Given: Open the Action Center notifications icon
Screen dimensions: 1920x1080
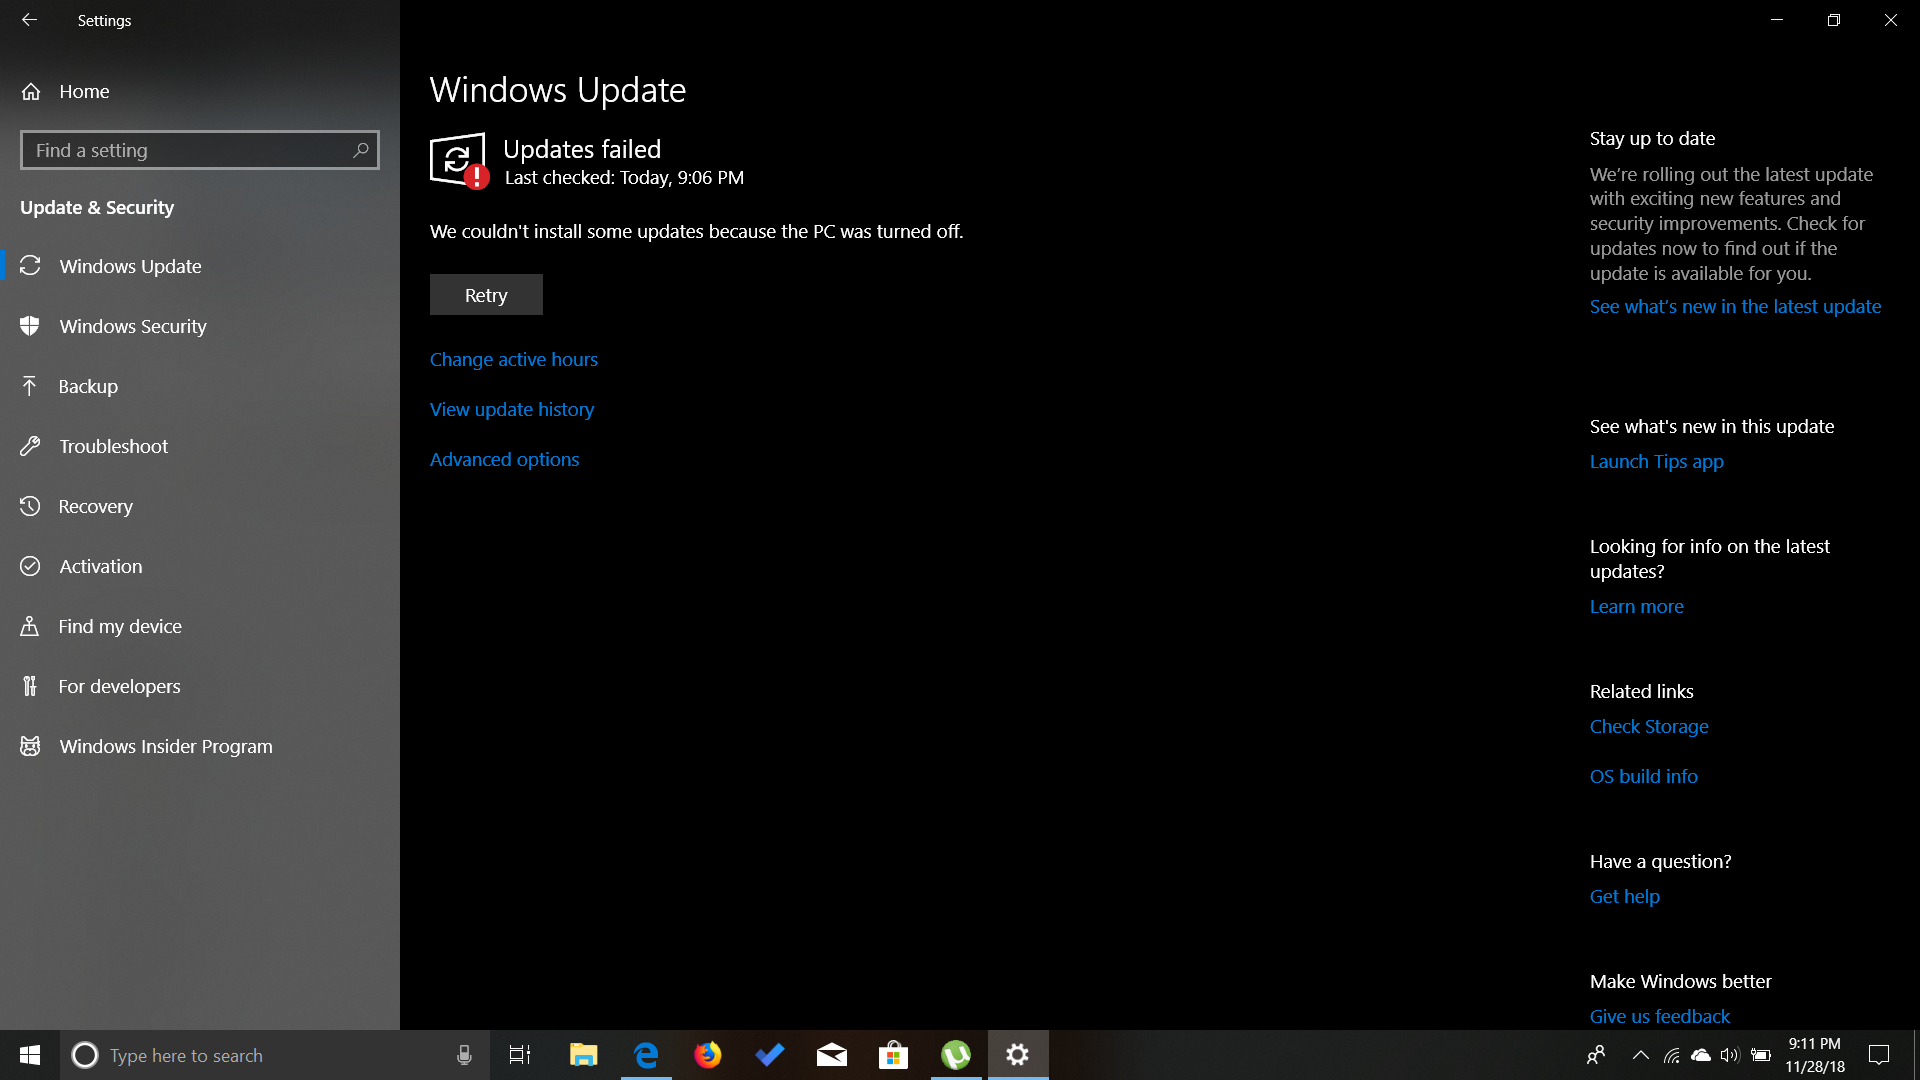Looking at the screenshot, I should pos(1879,1055).
